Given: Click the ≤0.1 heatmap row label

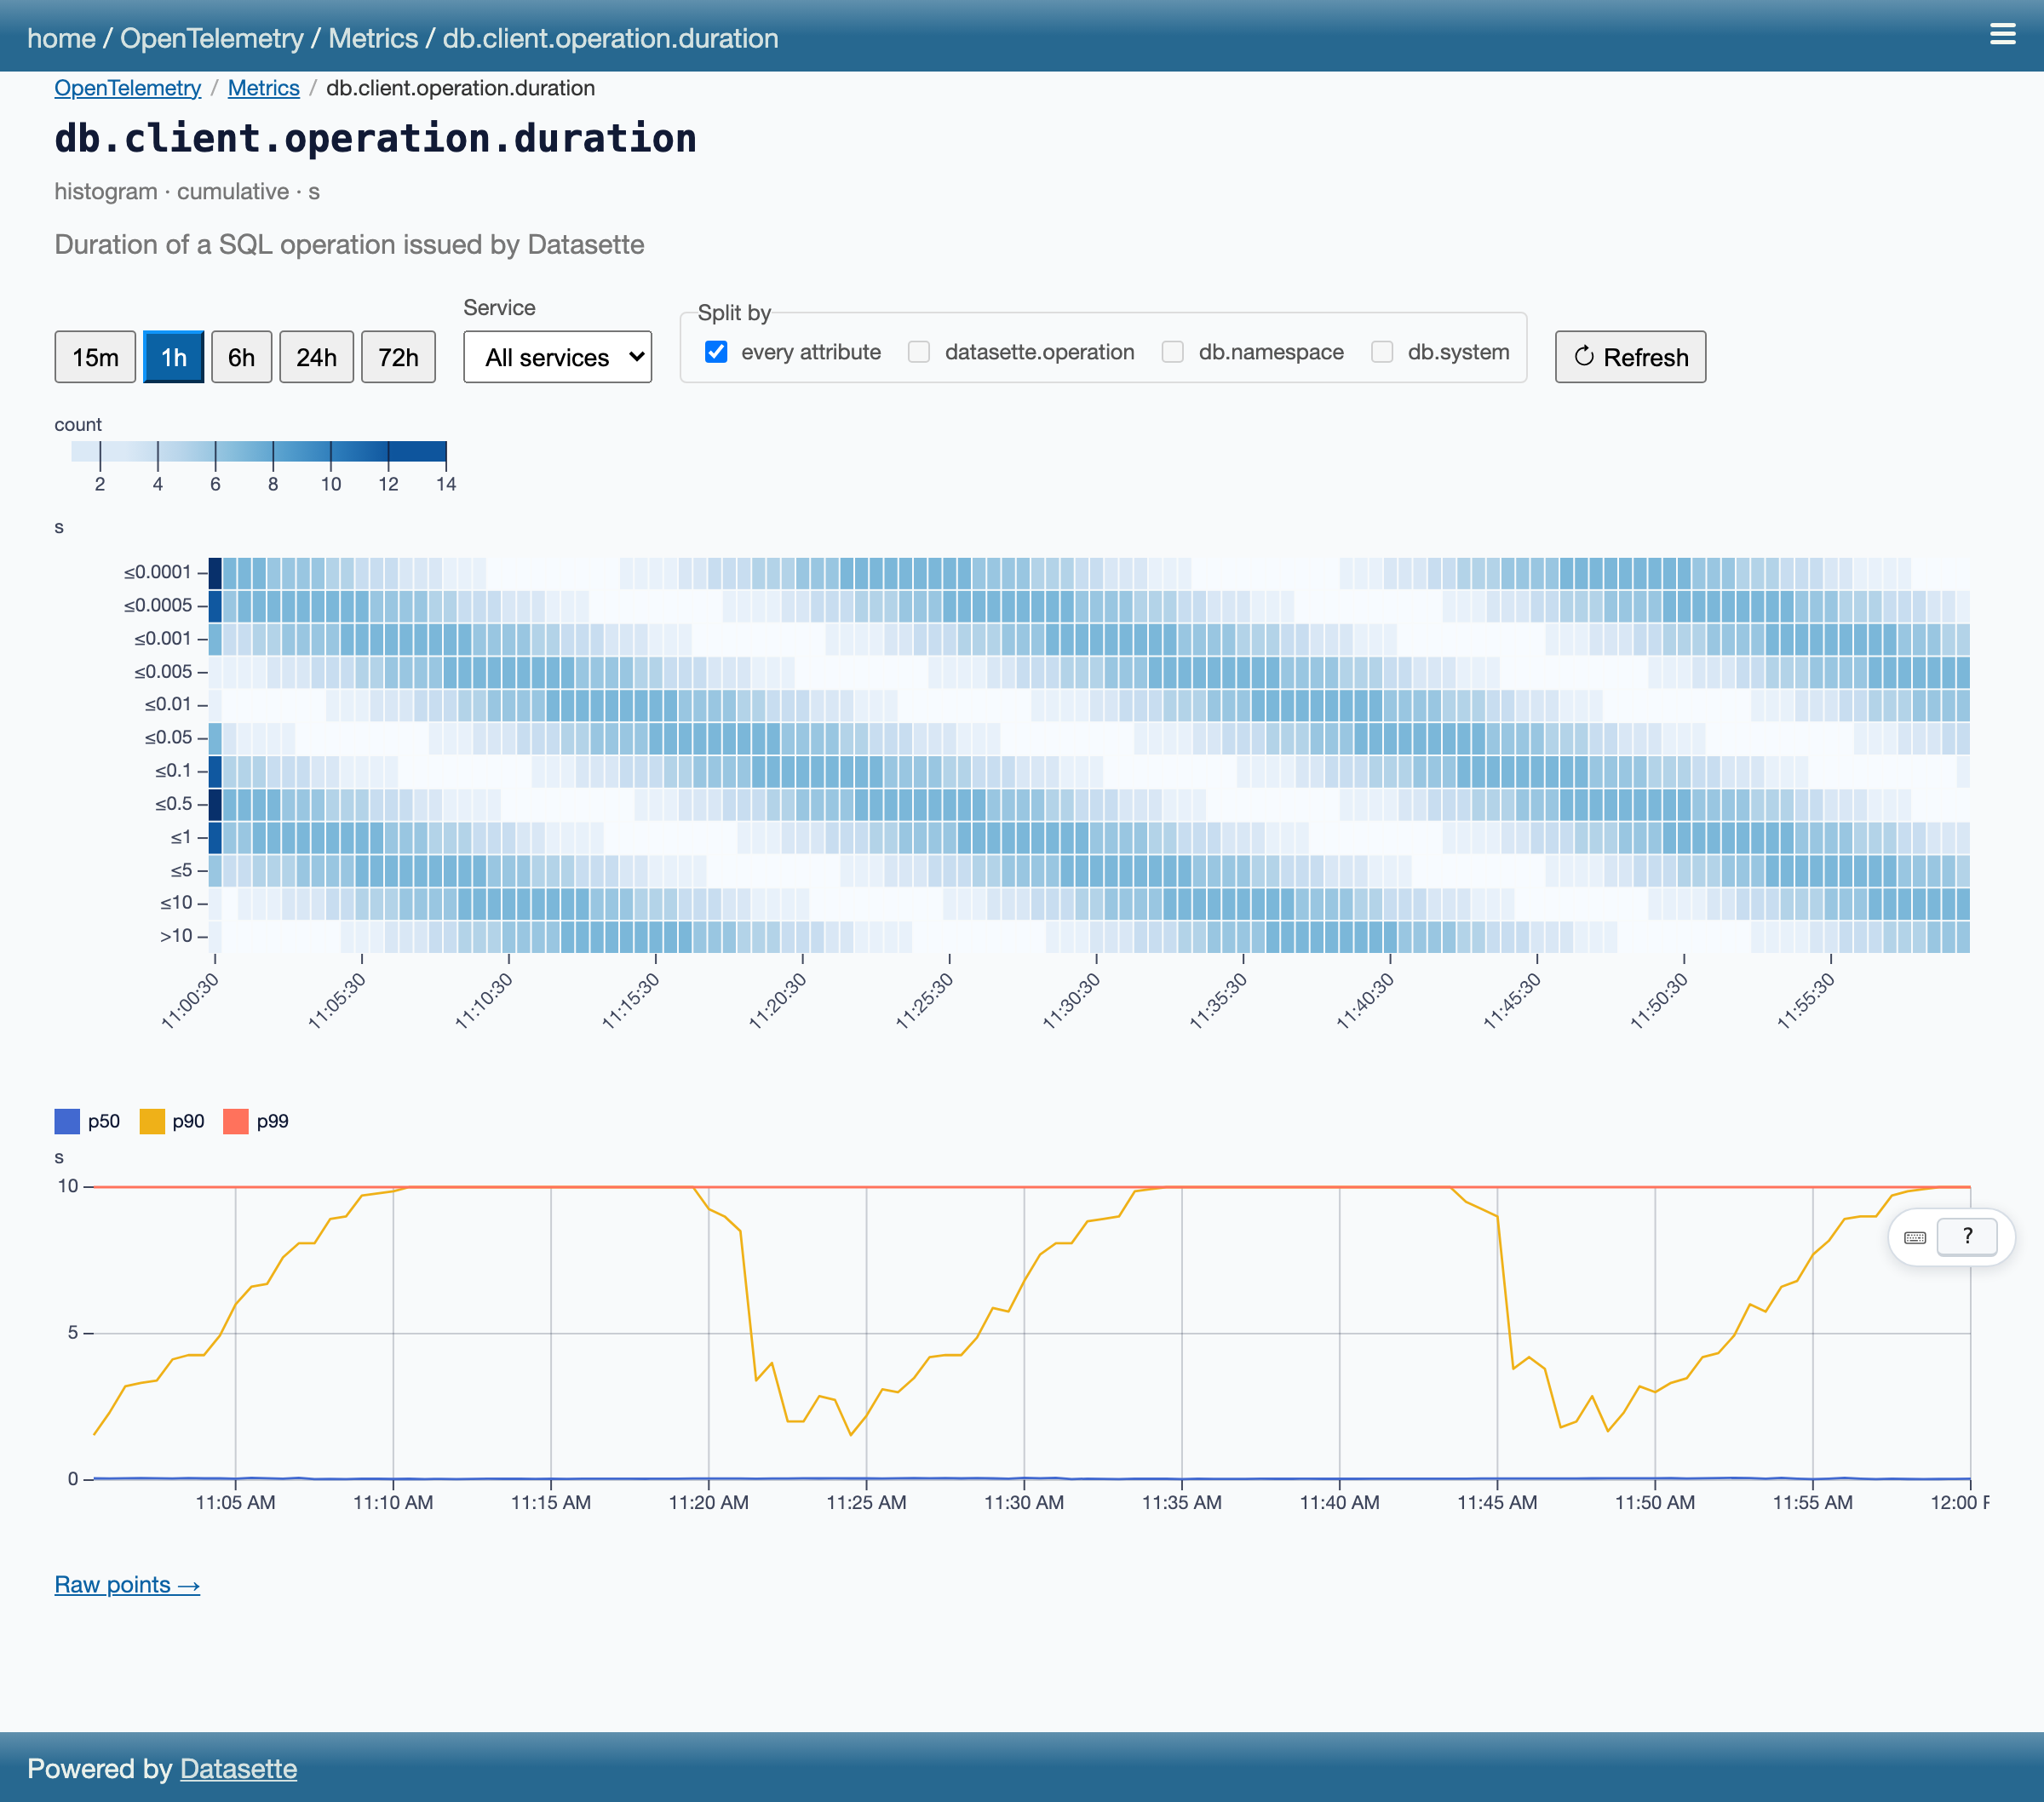Looking at the screenshot, I should [173, 770].
